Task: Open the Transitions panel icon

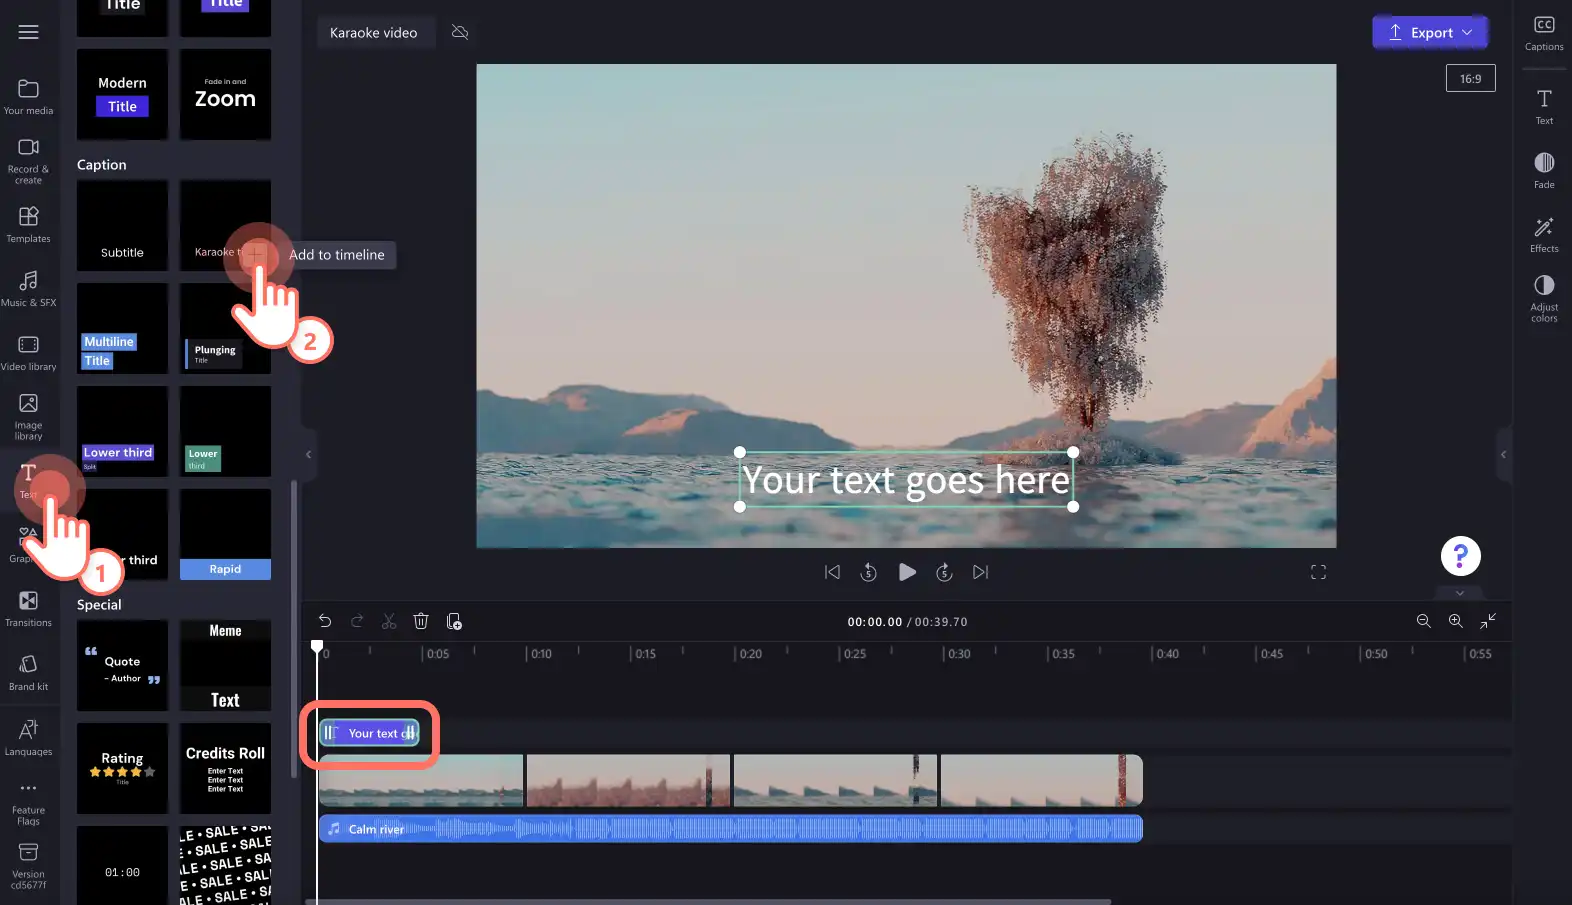Action: [28, 608]
